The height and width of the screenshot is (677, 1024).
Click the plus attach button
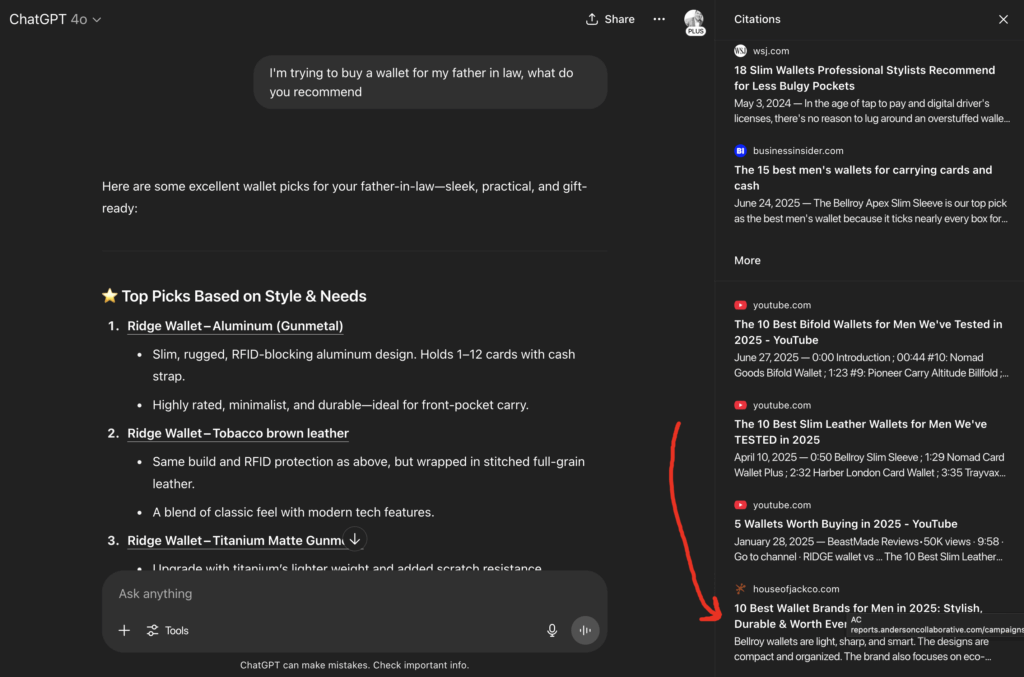pyautogui.click(x=124, y=630)
